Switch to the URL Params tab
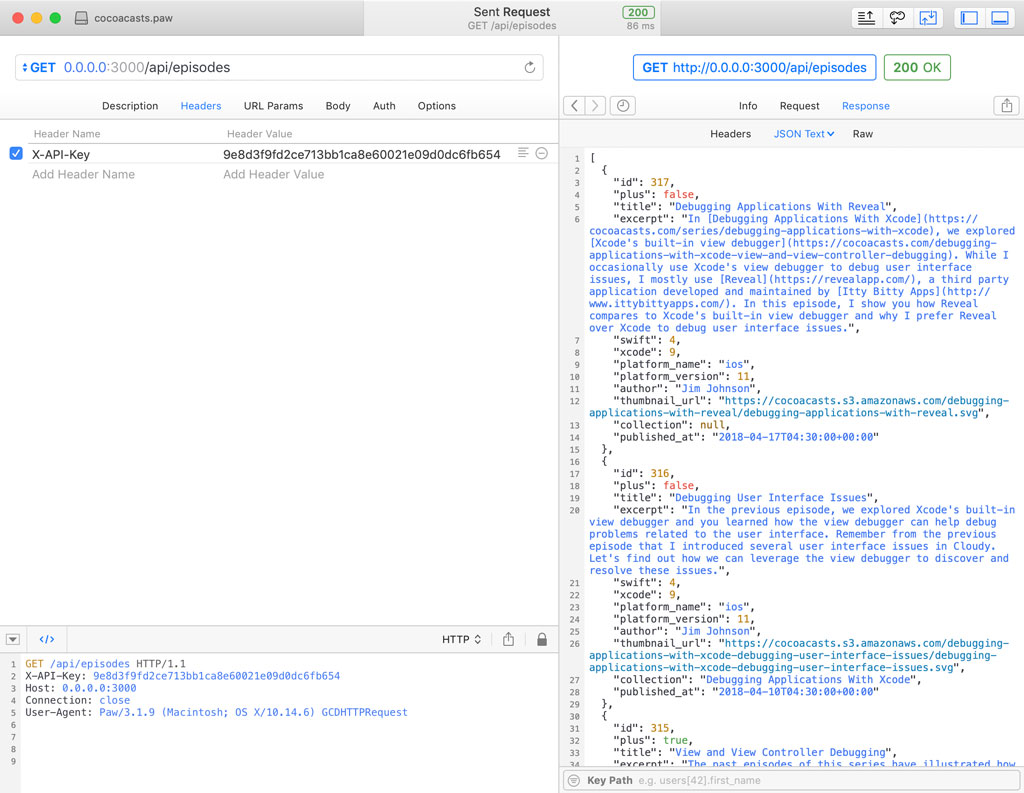1024x793 pixels. 273,105
